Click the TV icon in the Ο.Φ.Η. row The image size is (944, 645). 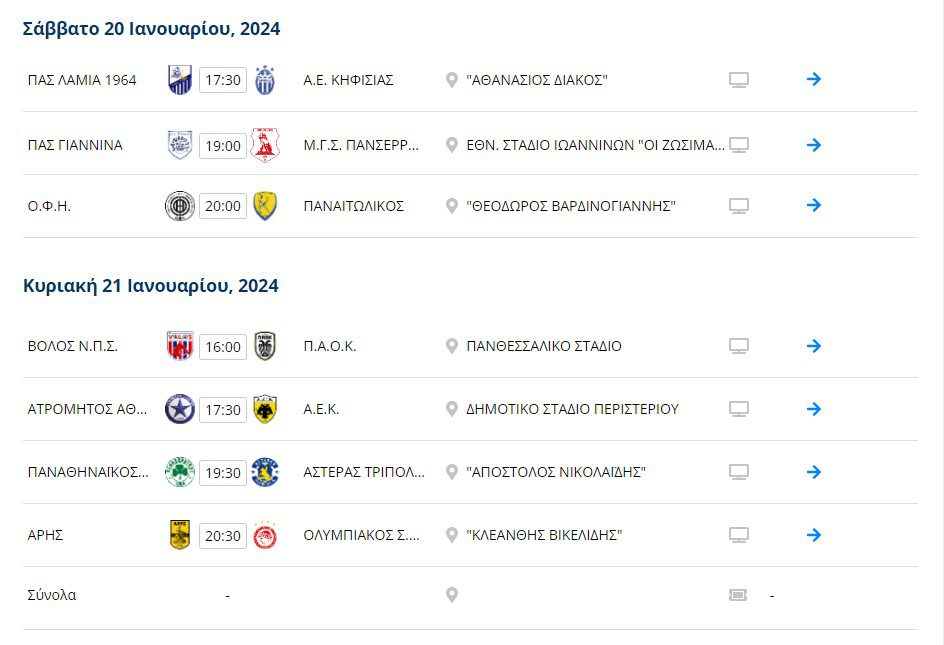pyautogui.click(x=739, y=206)
